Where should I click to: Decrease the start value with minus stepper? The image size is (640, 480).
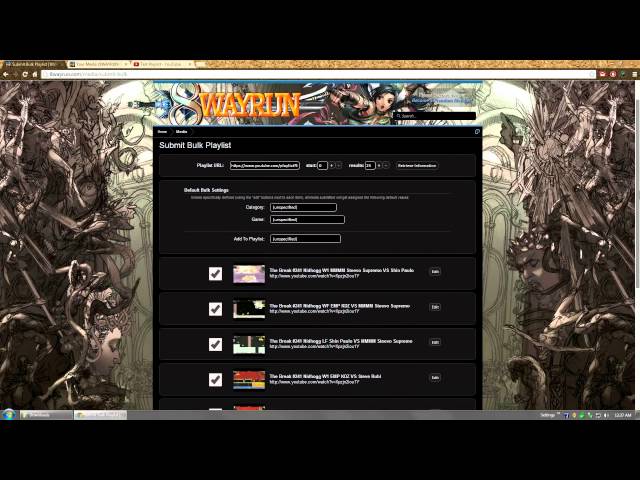(x=339, y=166)
